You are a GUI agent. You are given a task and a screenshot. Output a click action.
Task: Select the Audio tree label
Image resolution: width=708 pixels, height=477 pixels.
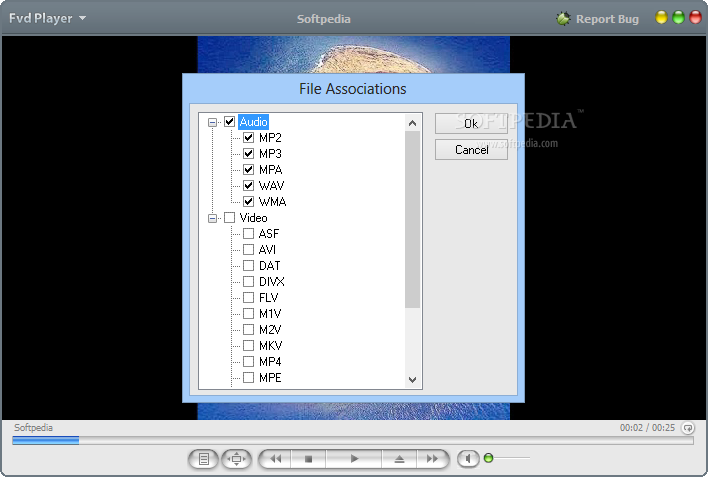point(253,122)
